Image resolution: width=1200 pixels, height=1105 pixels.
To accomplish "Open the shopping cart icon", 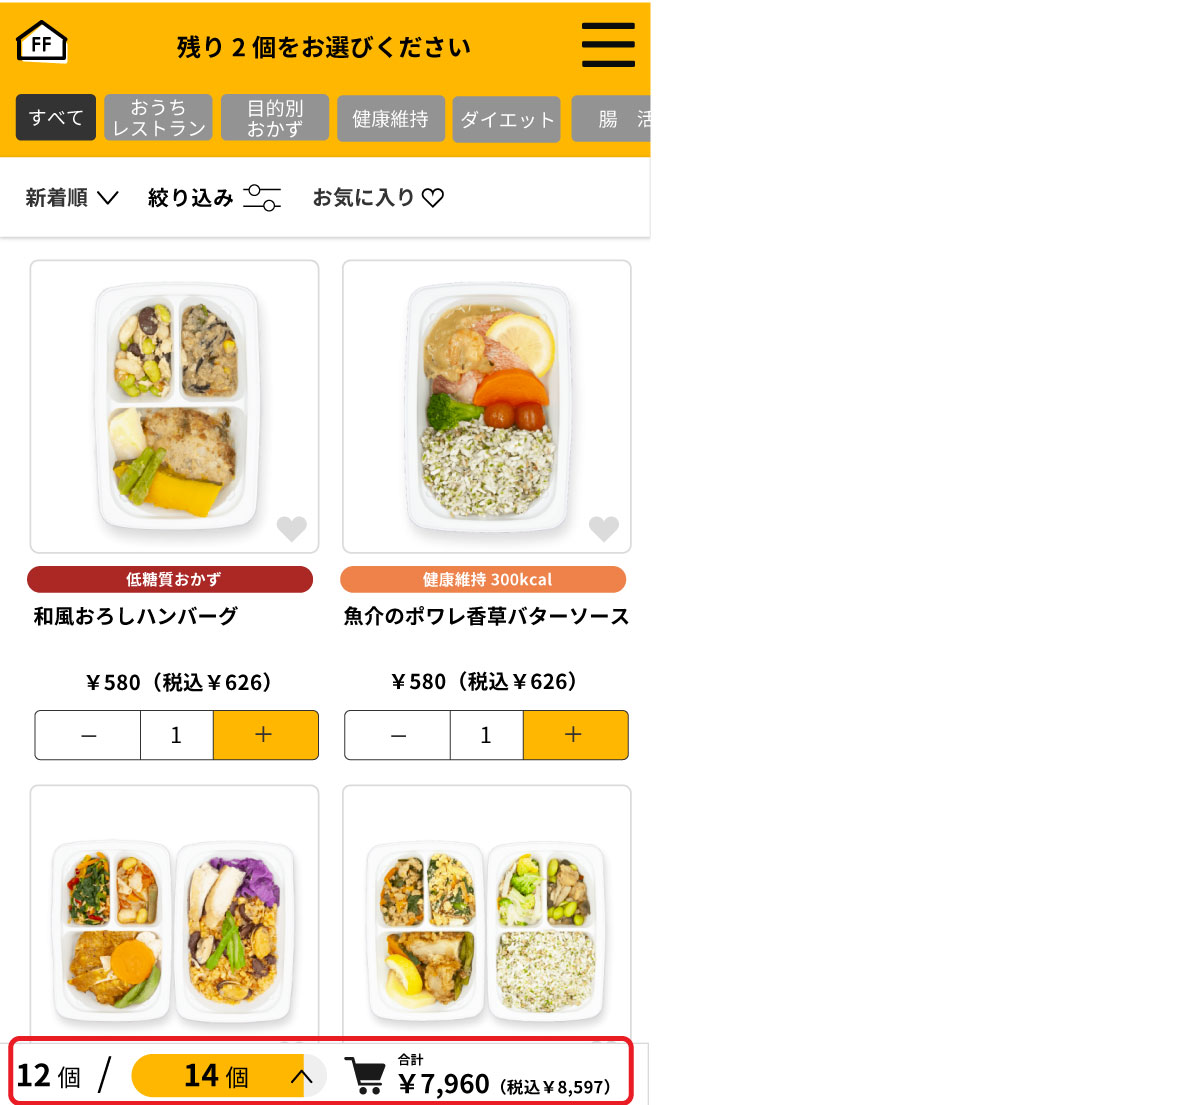I will tap(365, 1076).
